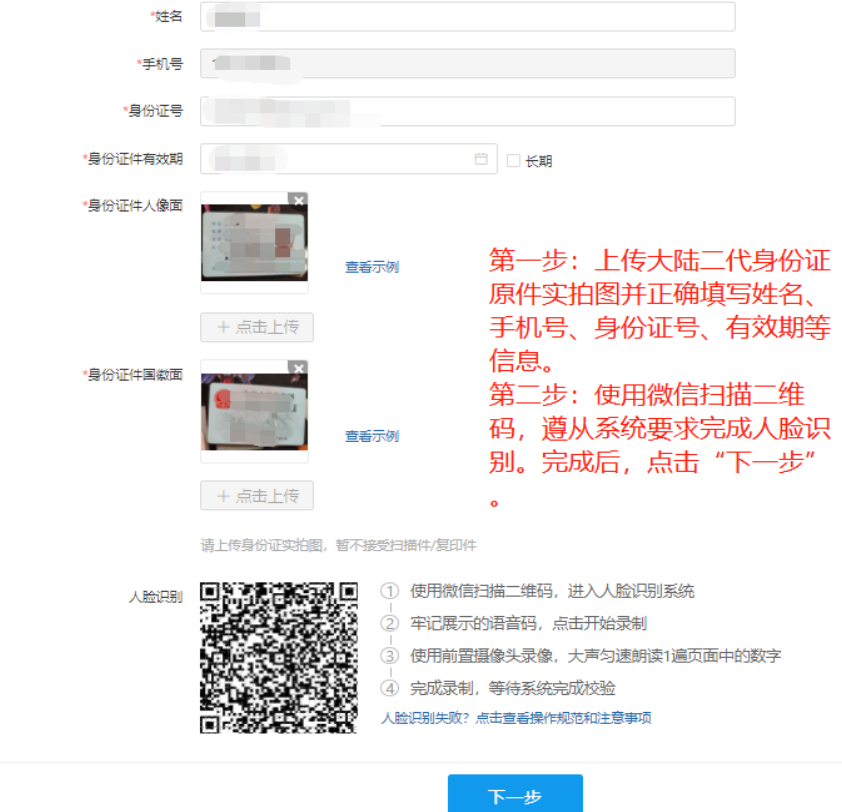The width and height of the screenshot is (842, 812).
Task: Open the ID portrait-side photo thumbnail
Action: tap(254, 244)
